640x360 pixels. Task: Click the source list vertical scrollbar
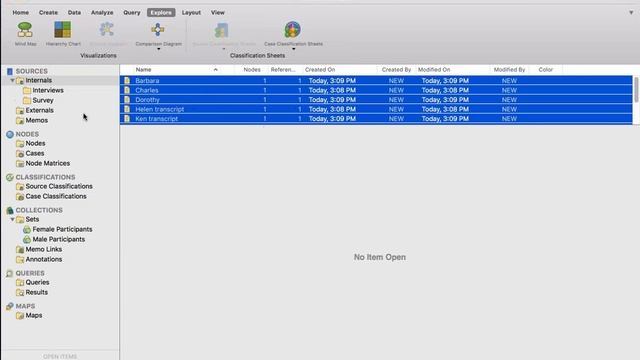[636, 90]
